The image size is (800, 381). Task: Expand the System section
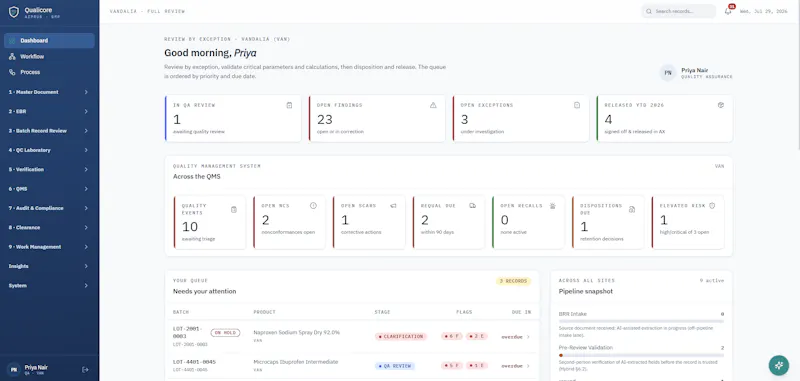pos(49,286)
